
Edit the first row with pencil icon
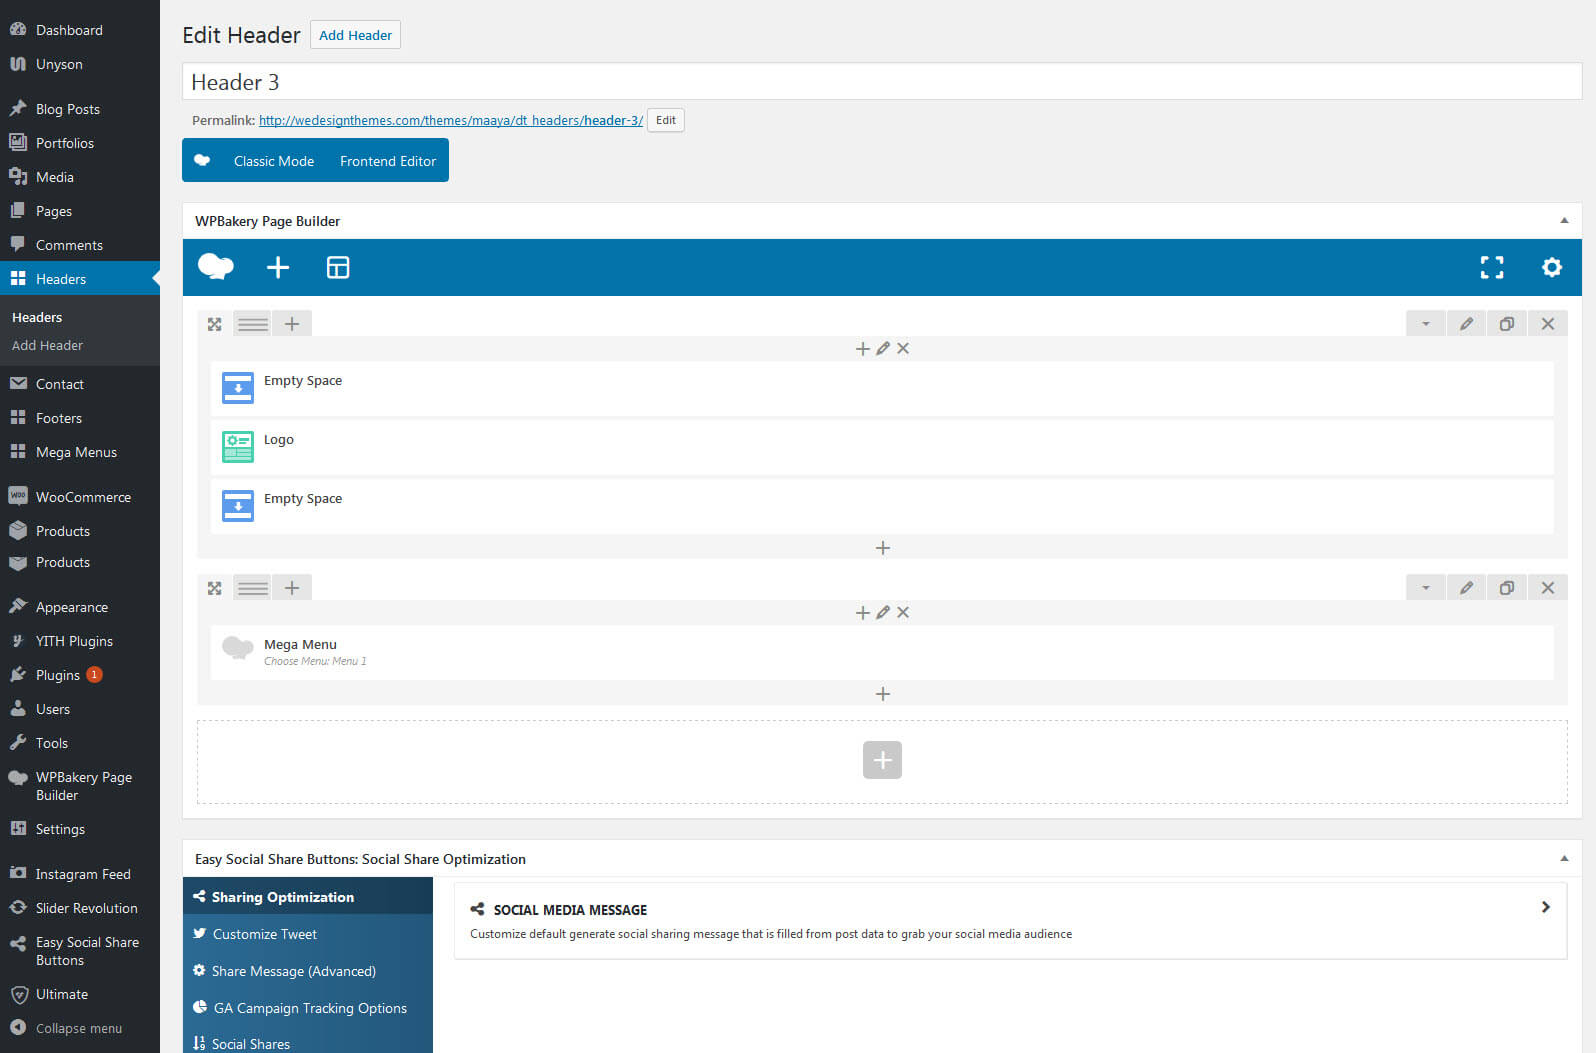[x=1466, y=324]
